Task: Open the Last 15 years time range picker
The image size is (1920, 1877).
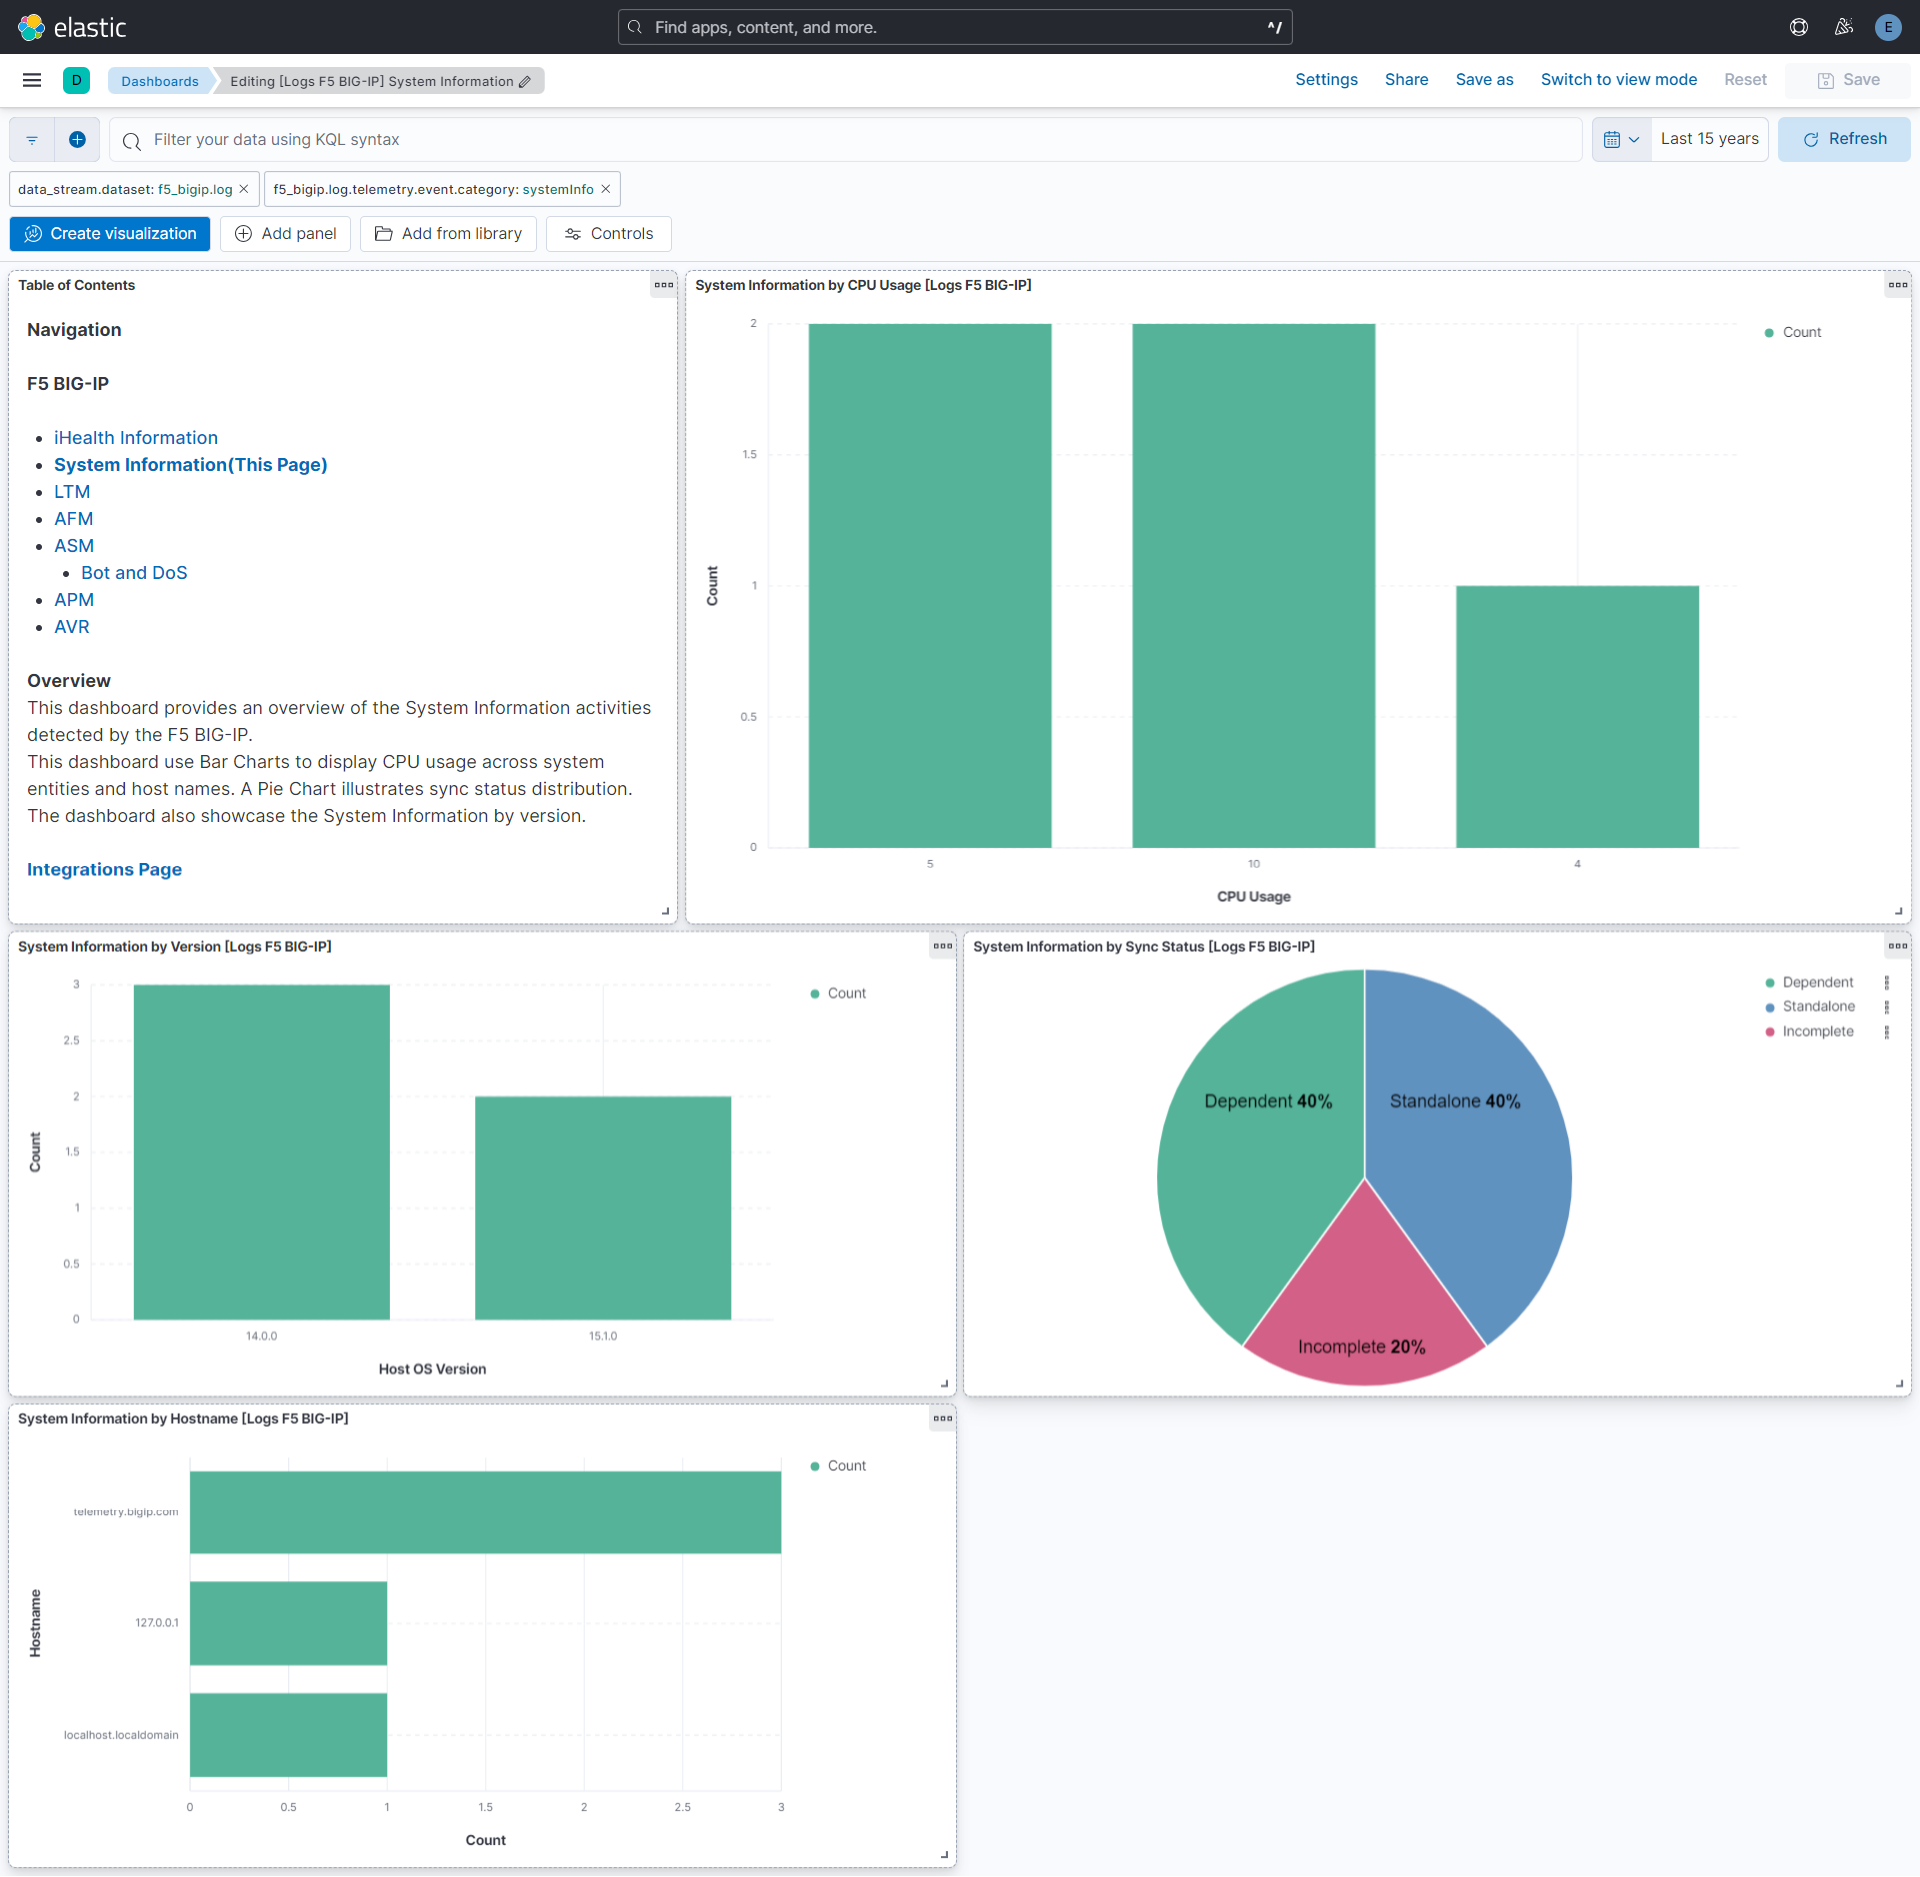Action: 1709,139
